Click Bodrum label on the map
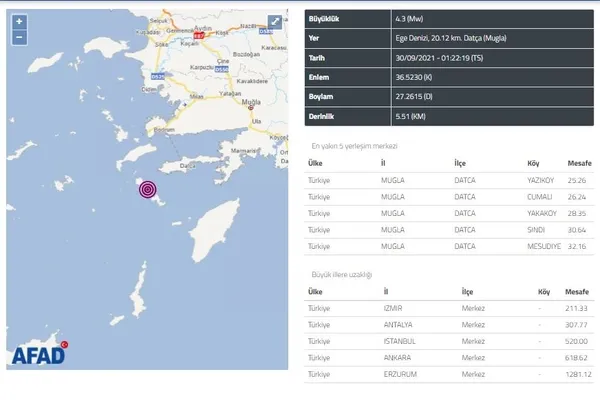The width and height of the screenshot is (600, 405). pyautogui.click(x=165, y=128)
